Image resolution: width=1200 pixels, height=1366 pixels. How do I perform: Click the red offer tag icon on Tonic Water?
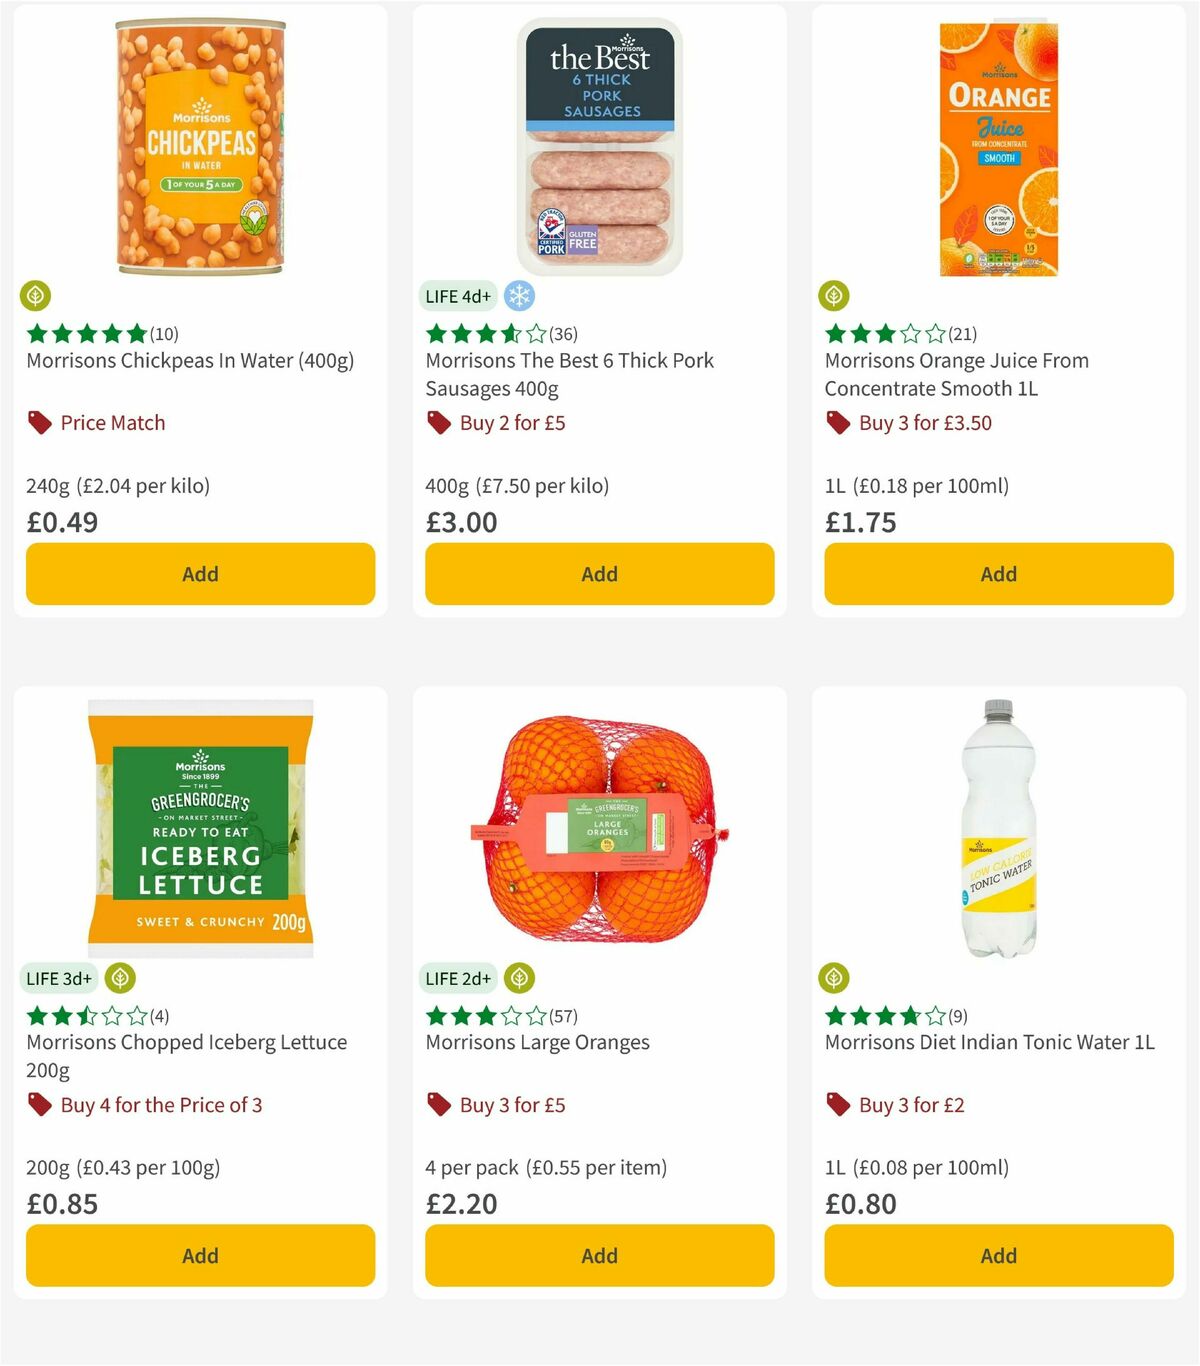point(838,1105)
